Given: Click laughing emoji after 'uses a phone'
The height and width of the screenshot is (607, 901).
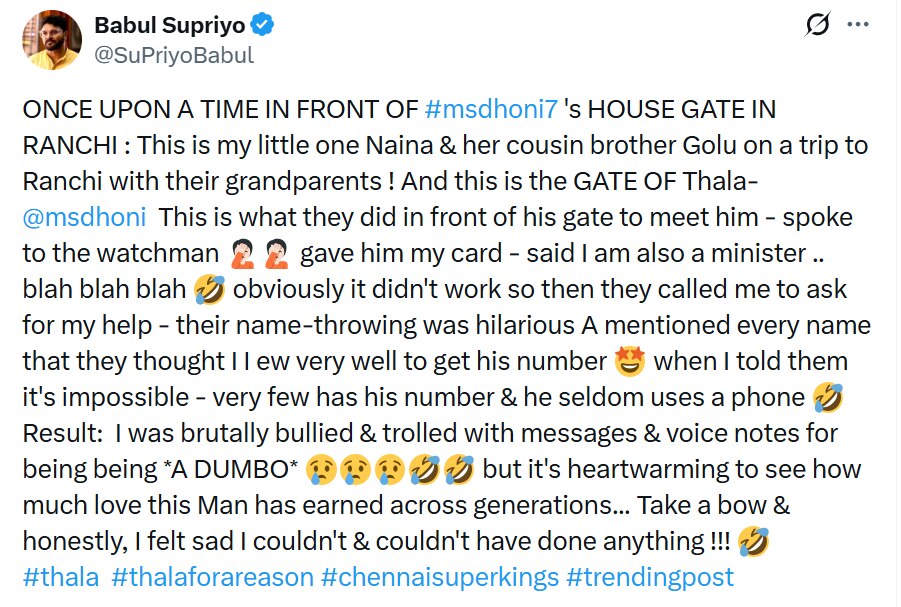Looking at the screenshot, I should point(829,397).
